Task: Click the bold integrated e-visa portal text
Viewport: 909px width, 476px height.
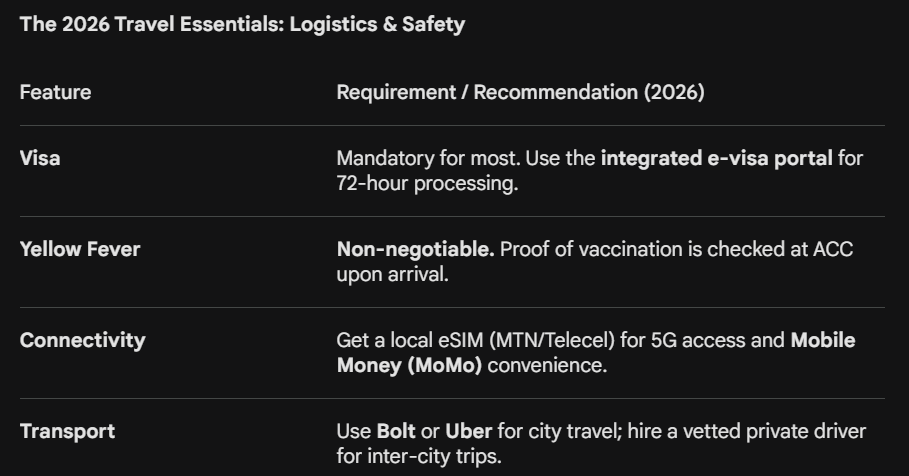Action: [716, 158]
